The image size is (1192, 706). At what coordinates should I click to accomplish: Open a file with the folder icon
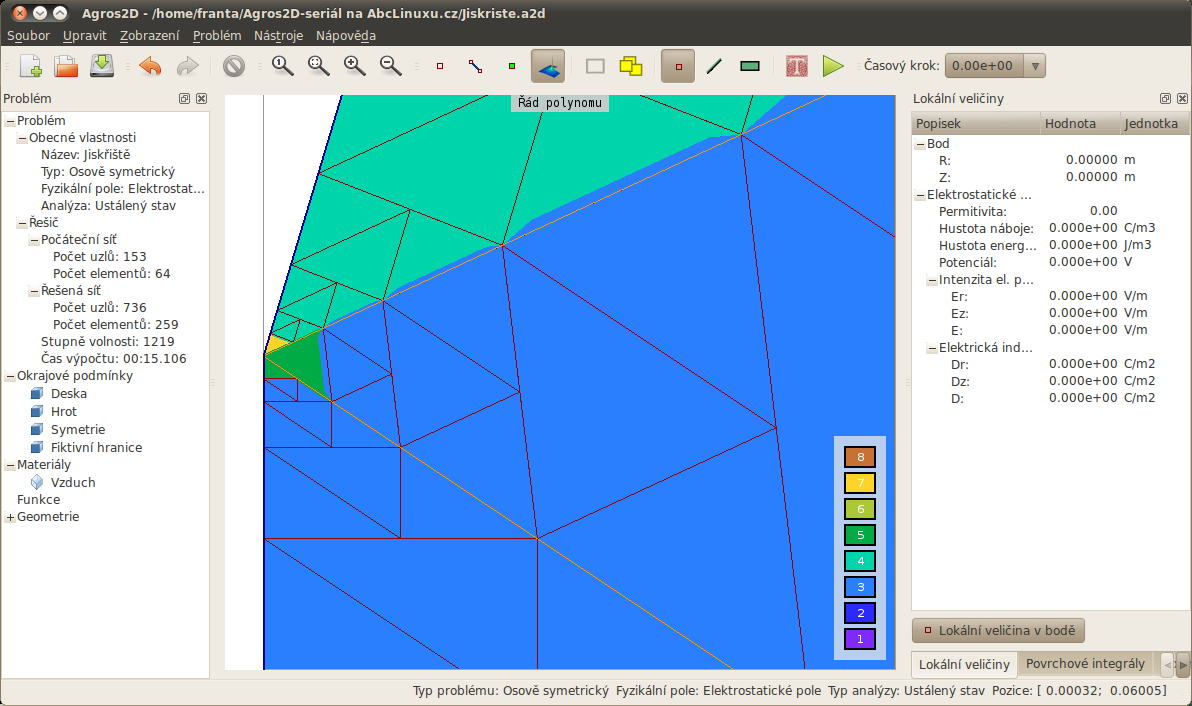tap(66, 66)
